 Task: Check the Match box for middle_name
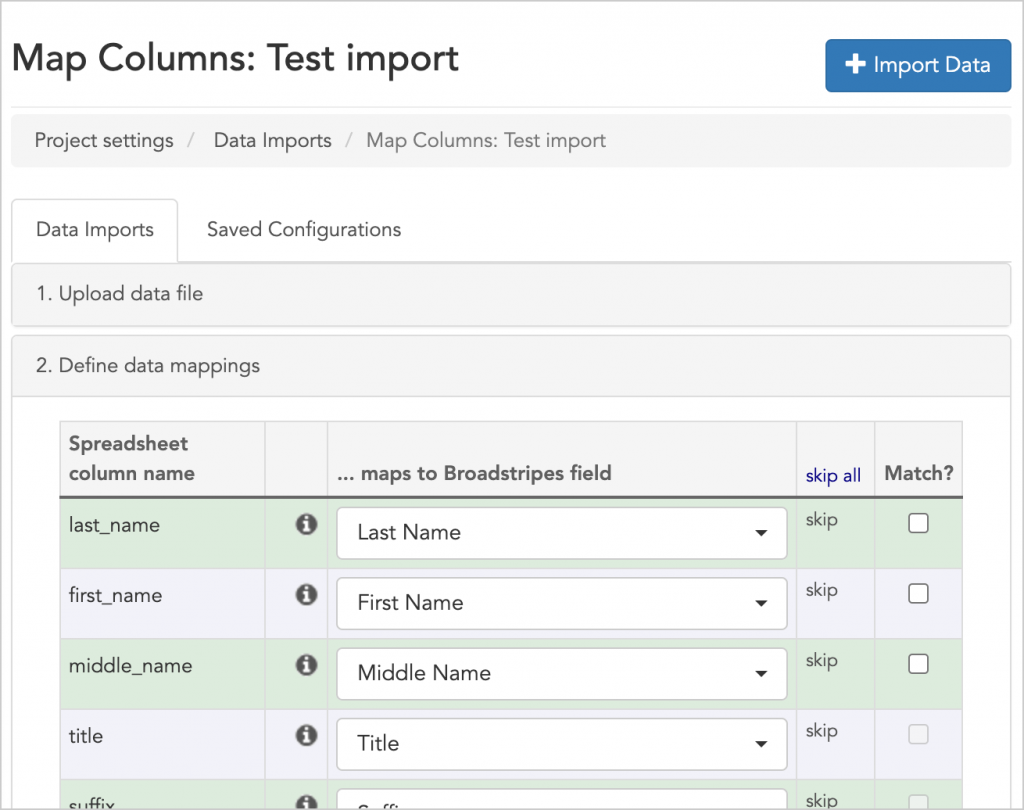[x=918, y=663]
